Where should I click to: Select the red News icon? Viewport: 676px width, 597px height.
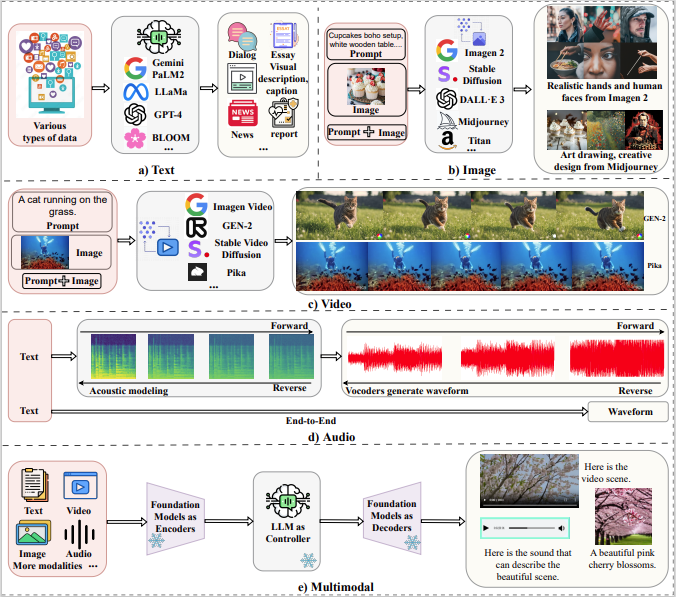(x=243, y=113)
